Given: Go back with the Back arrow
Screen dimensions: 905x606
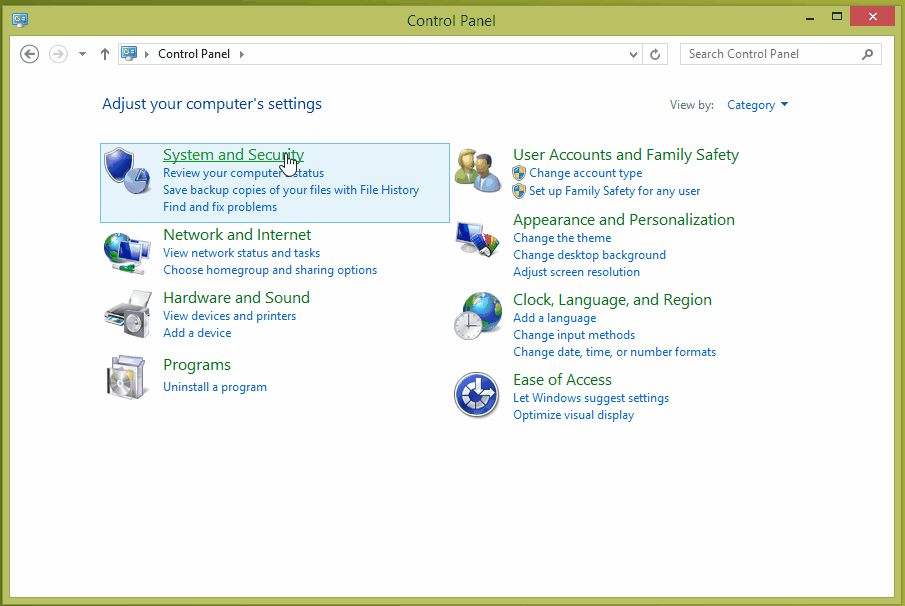Looking at the screenshot, I should 29,54.
